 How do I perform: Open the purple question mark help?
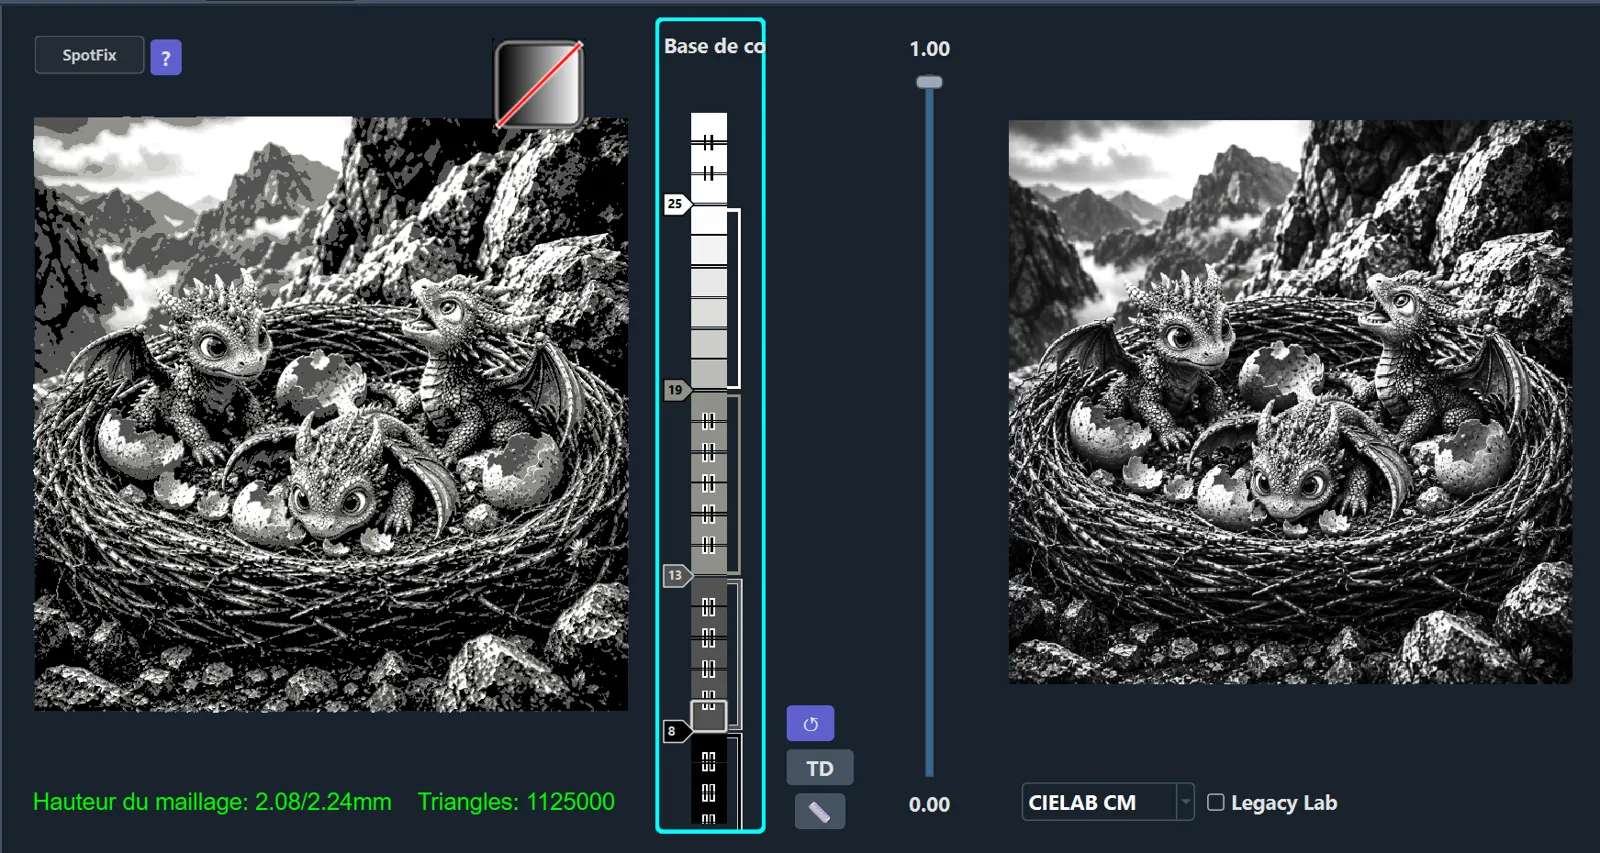click(x=166, y=58)
